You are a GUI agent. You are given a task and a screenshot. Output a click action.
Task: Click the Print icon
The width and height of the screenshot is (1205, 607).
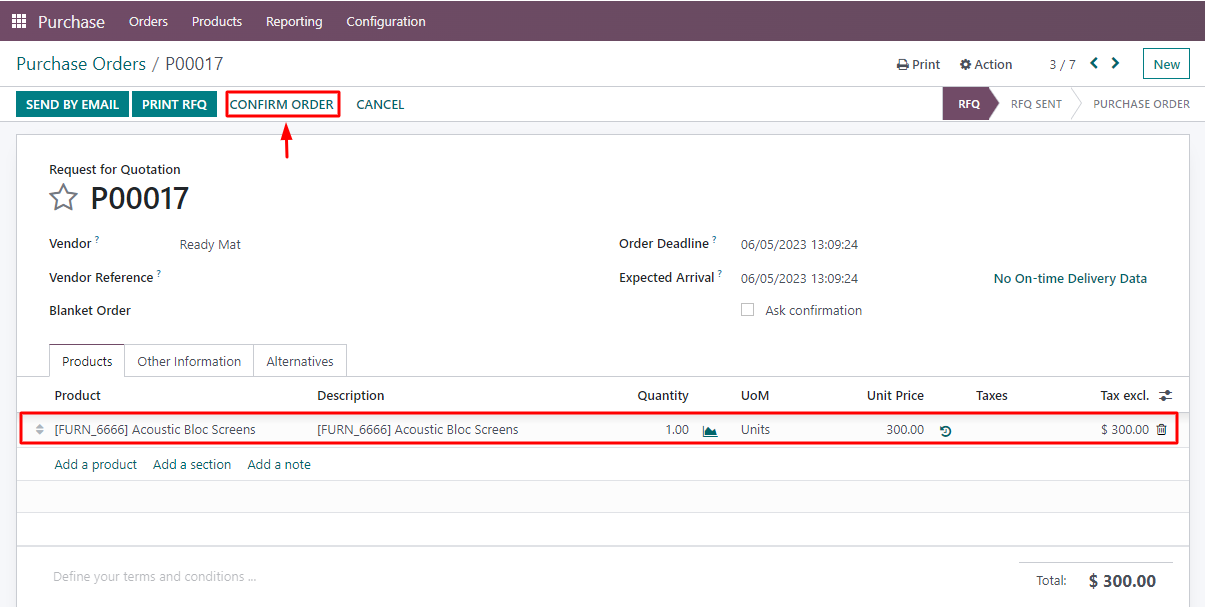[917, 63]
